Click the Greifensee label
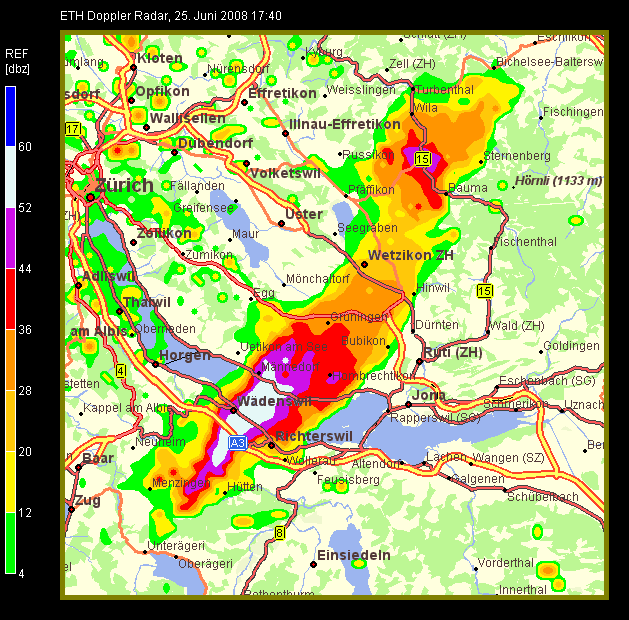Screen dimensions: 629x620 click(x=203, y=208)
